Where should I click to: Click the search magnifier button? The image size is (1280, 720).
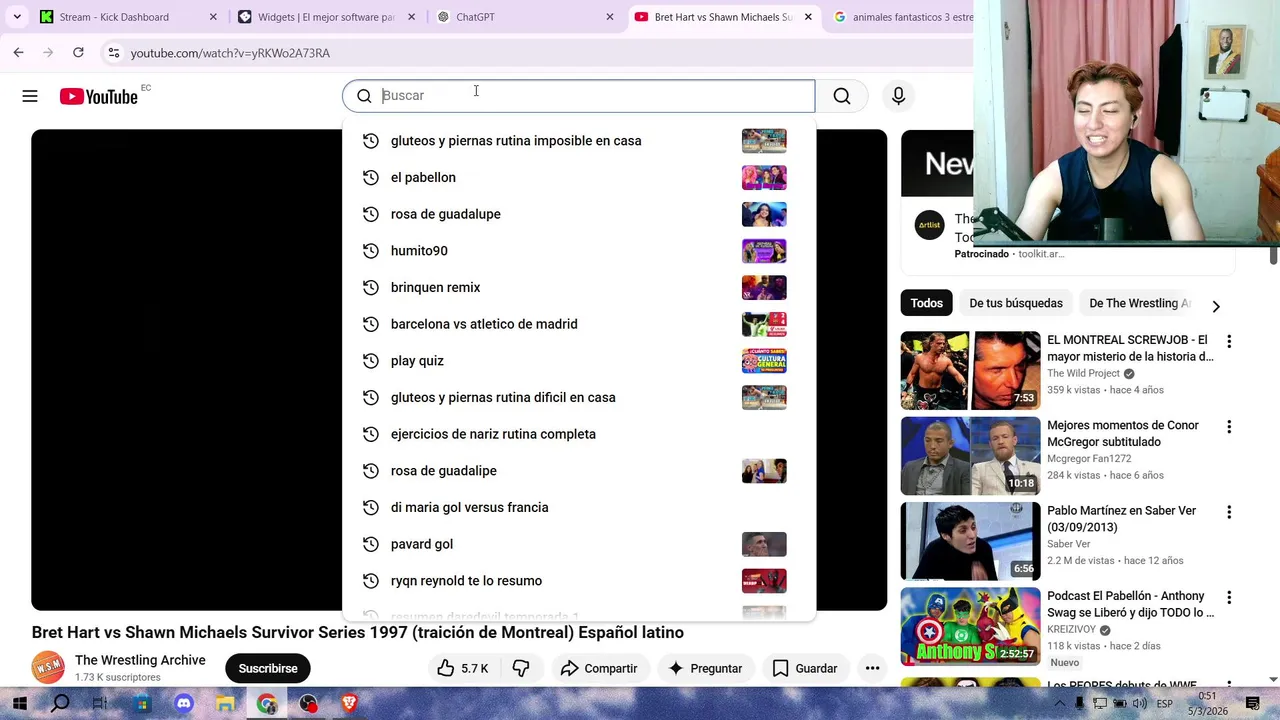pyautogui.click(x=842, y=96)
